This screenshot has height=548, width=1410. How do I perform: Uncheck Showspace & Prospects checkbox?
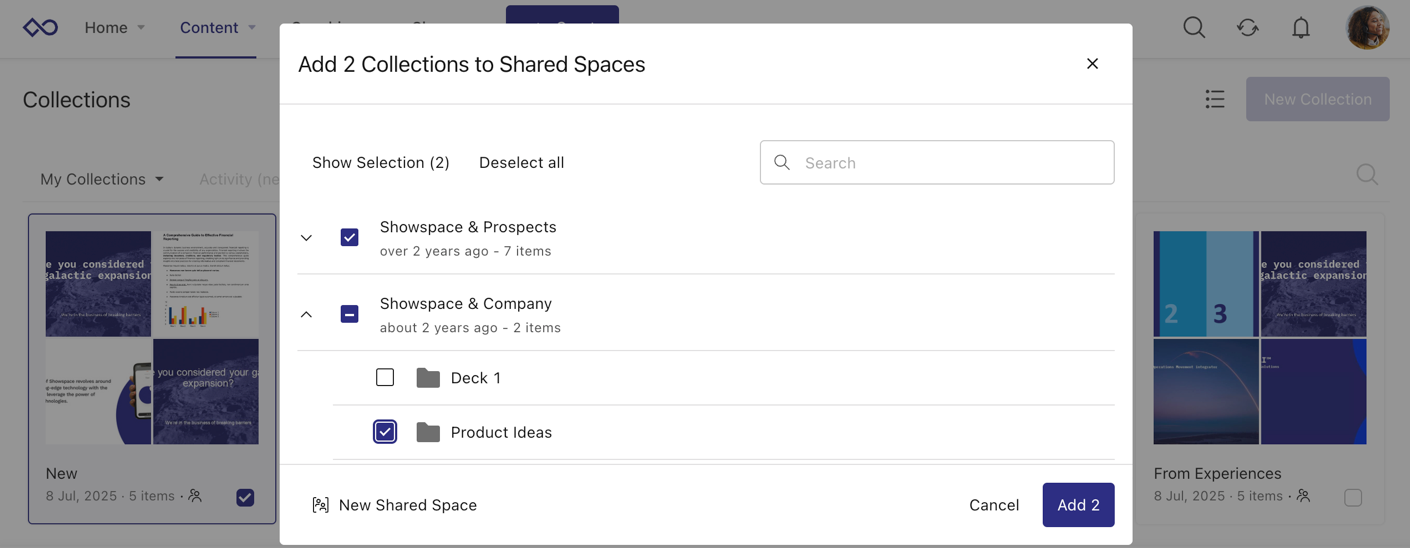[x=349, y=237]
